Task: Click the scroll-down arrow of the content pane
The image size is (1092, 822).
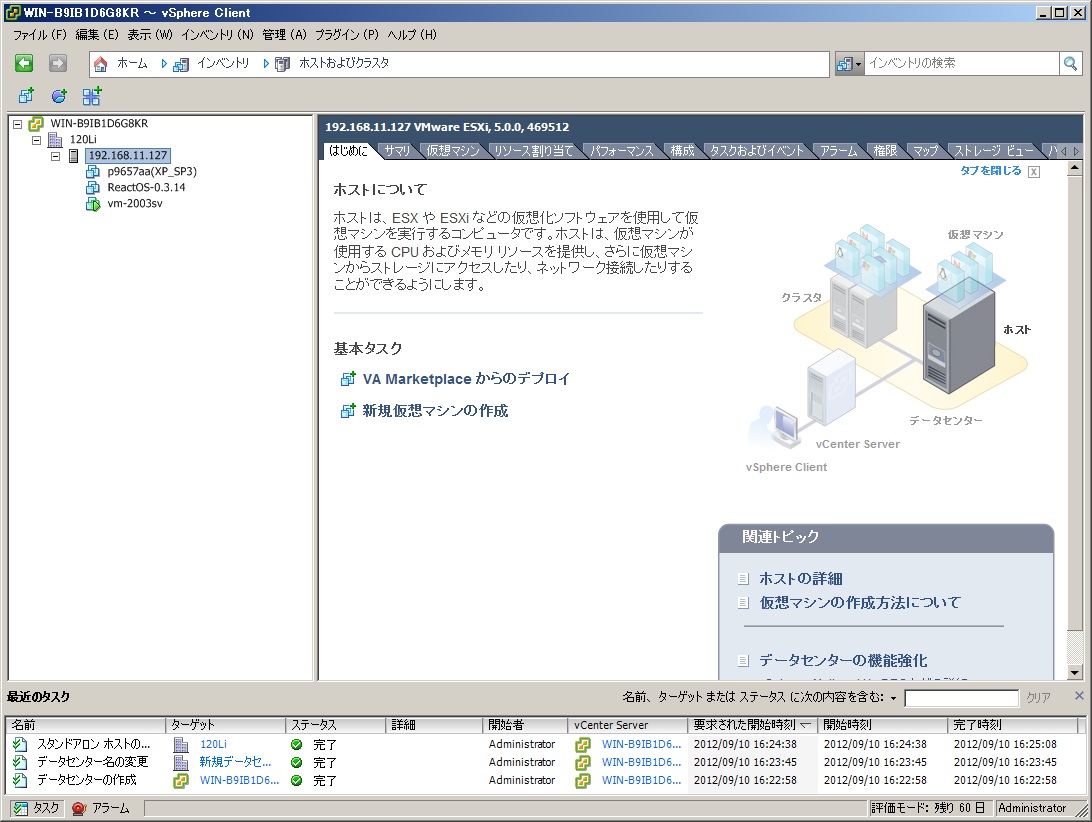Action: point(1075,673)
